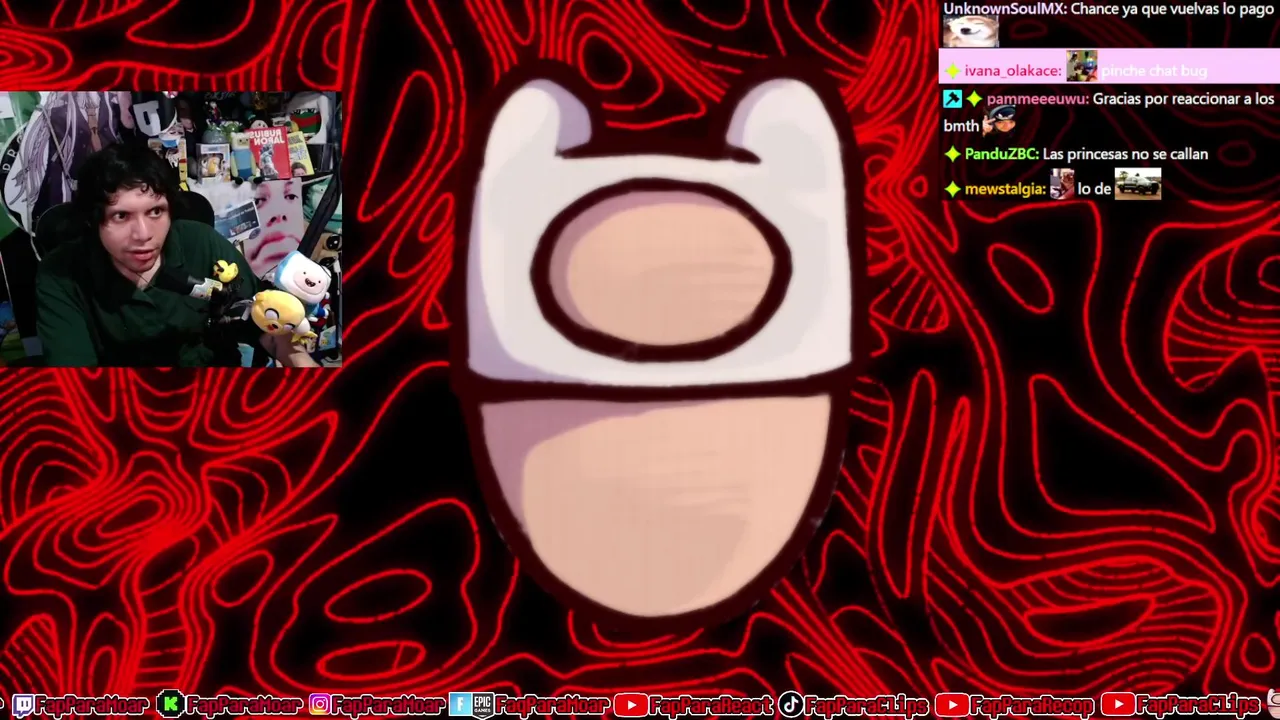Click the streamer's webcam overlay

(171, 229)
